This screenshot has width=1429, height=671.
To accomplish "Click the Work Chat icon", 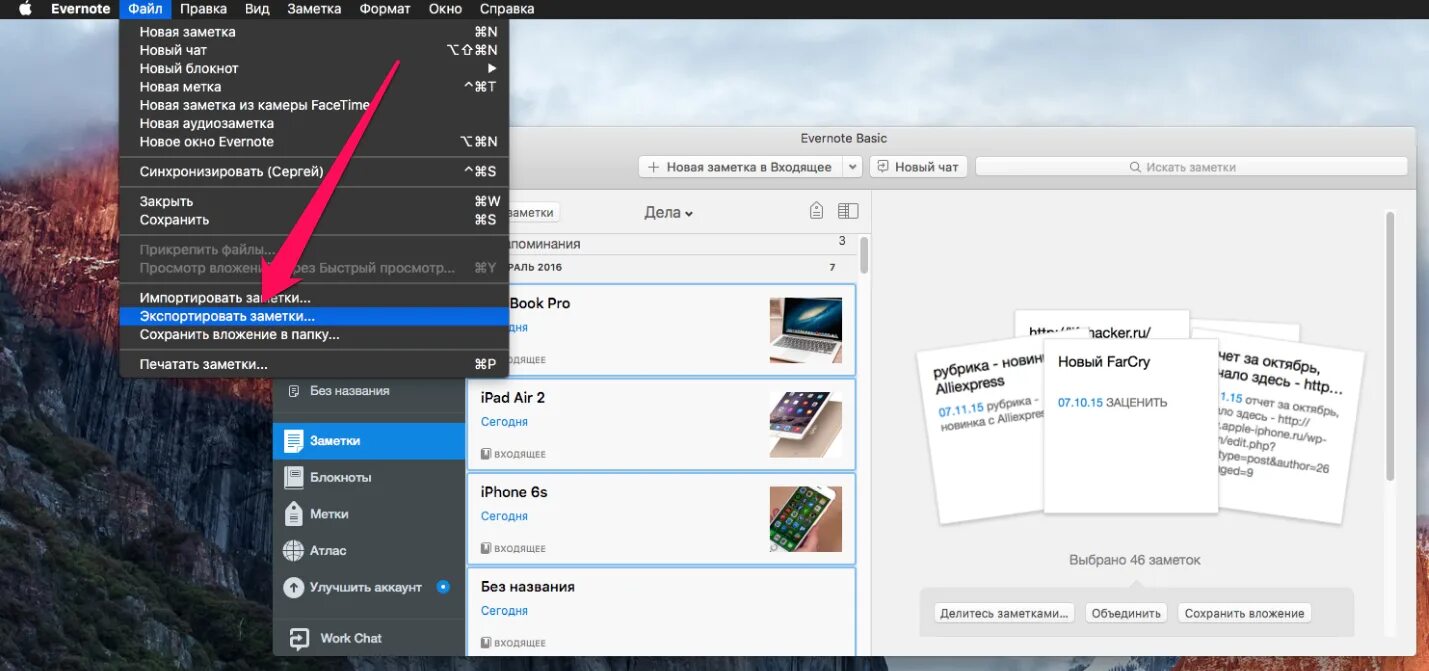I will 299,638.
